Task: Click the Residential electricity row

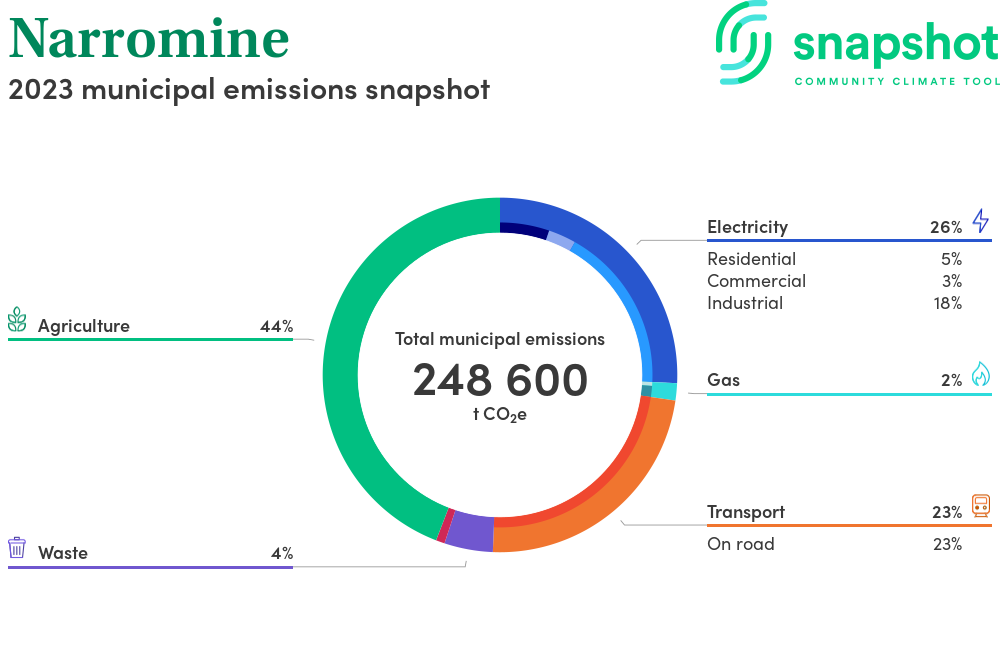Action: pyautogui.click(x=751, y=259)
